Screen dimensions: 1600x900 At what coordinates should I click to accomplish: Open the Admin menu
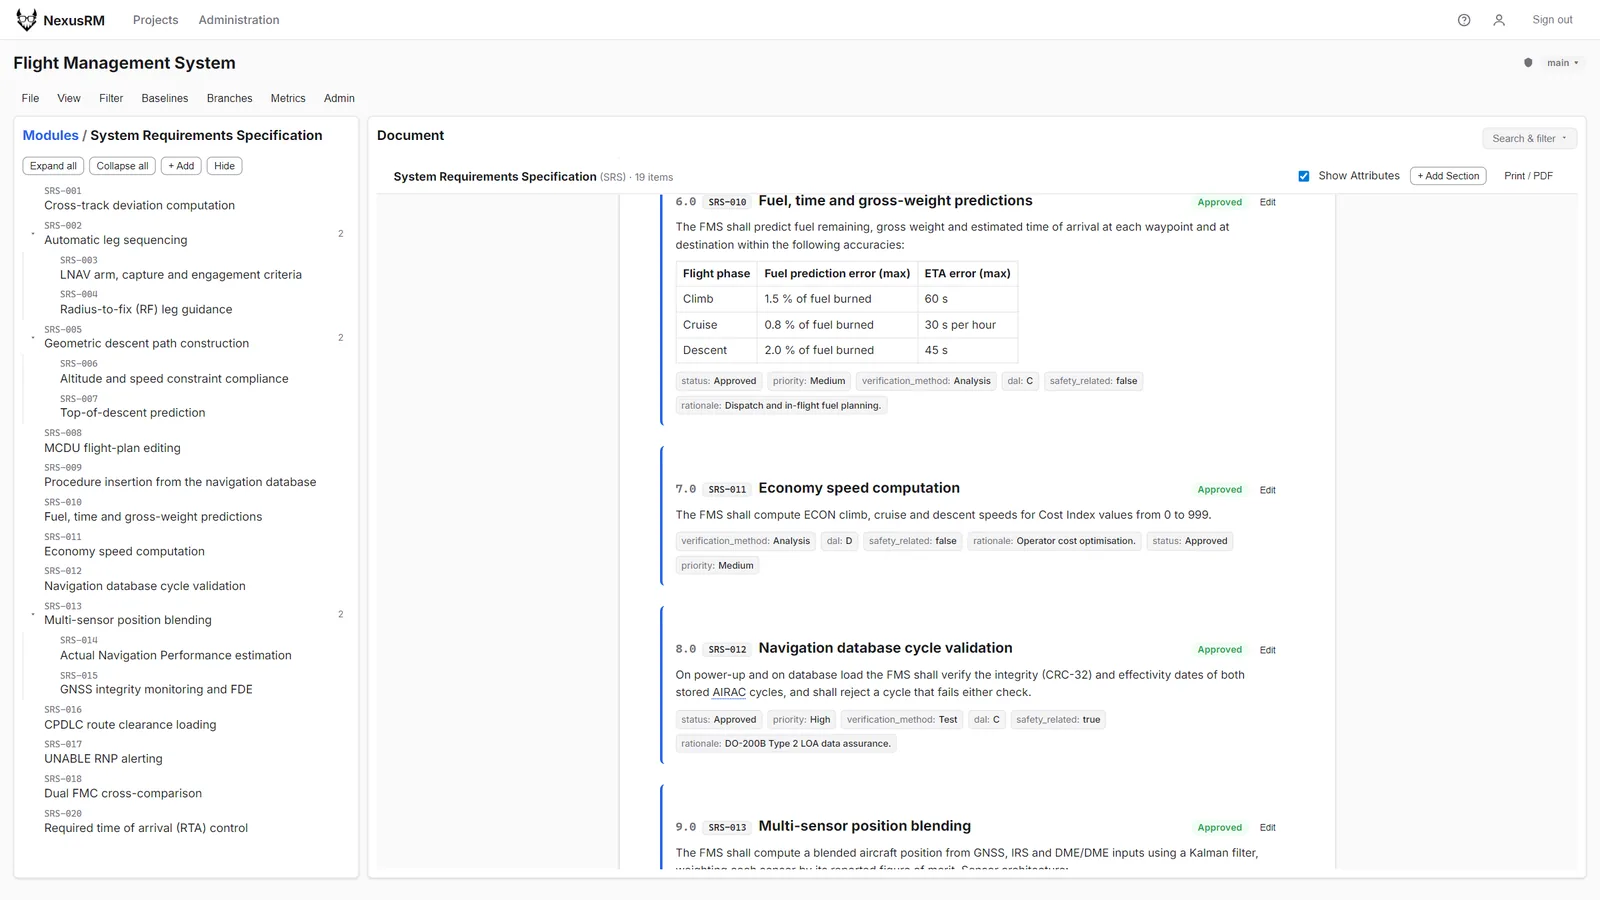339,98
